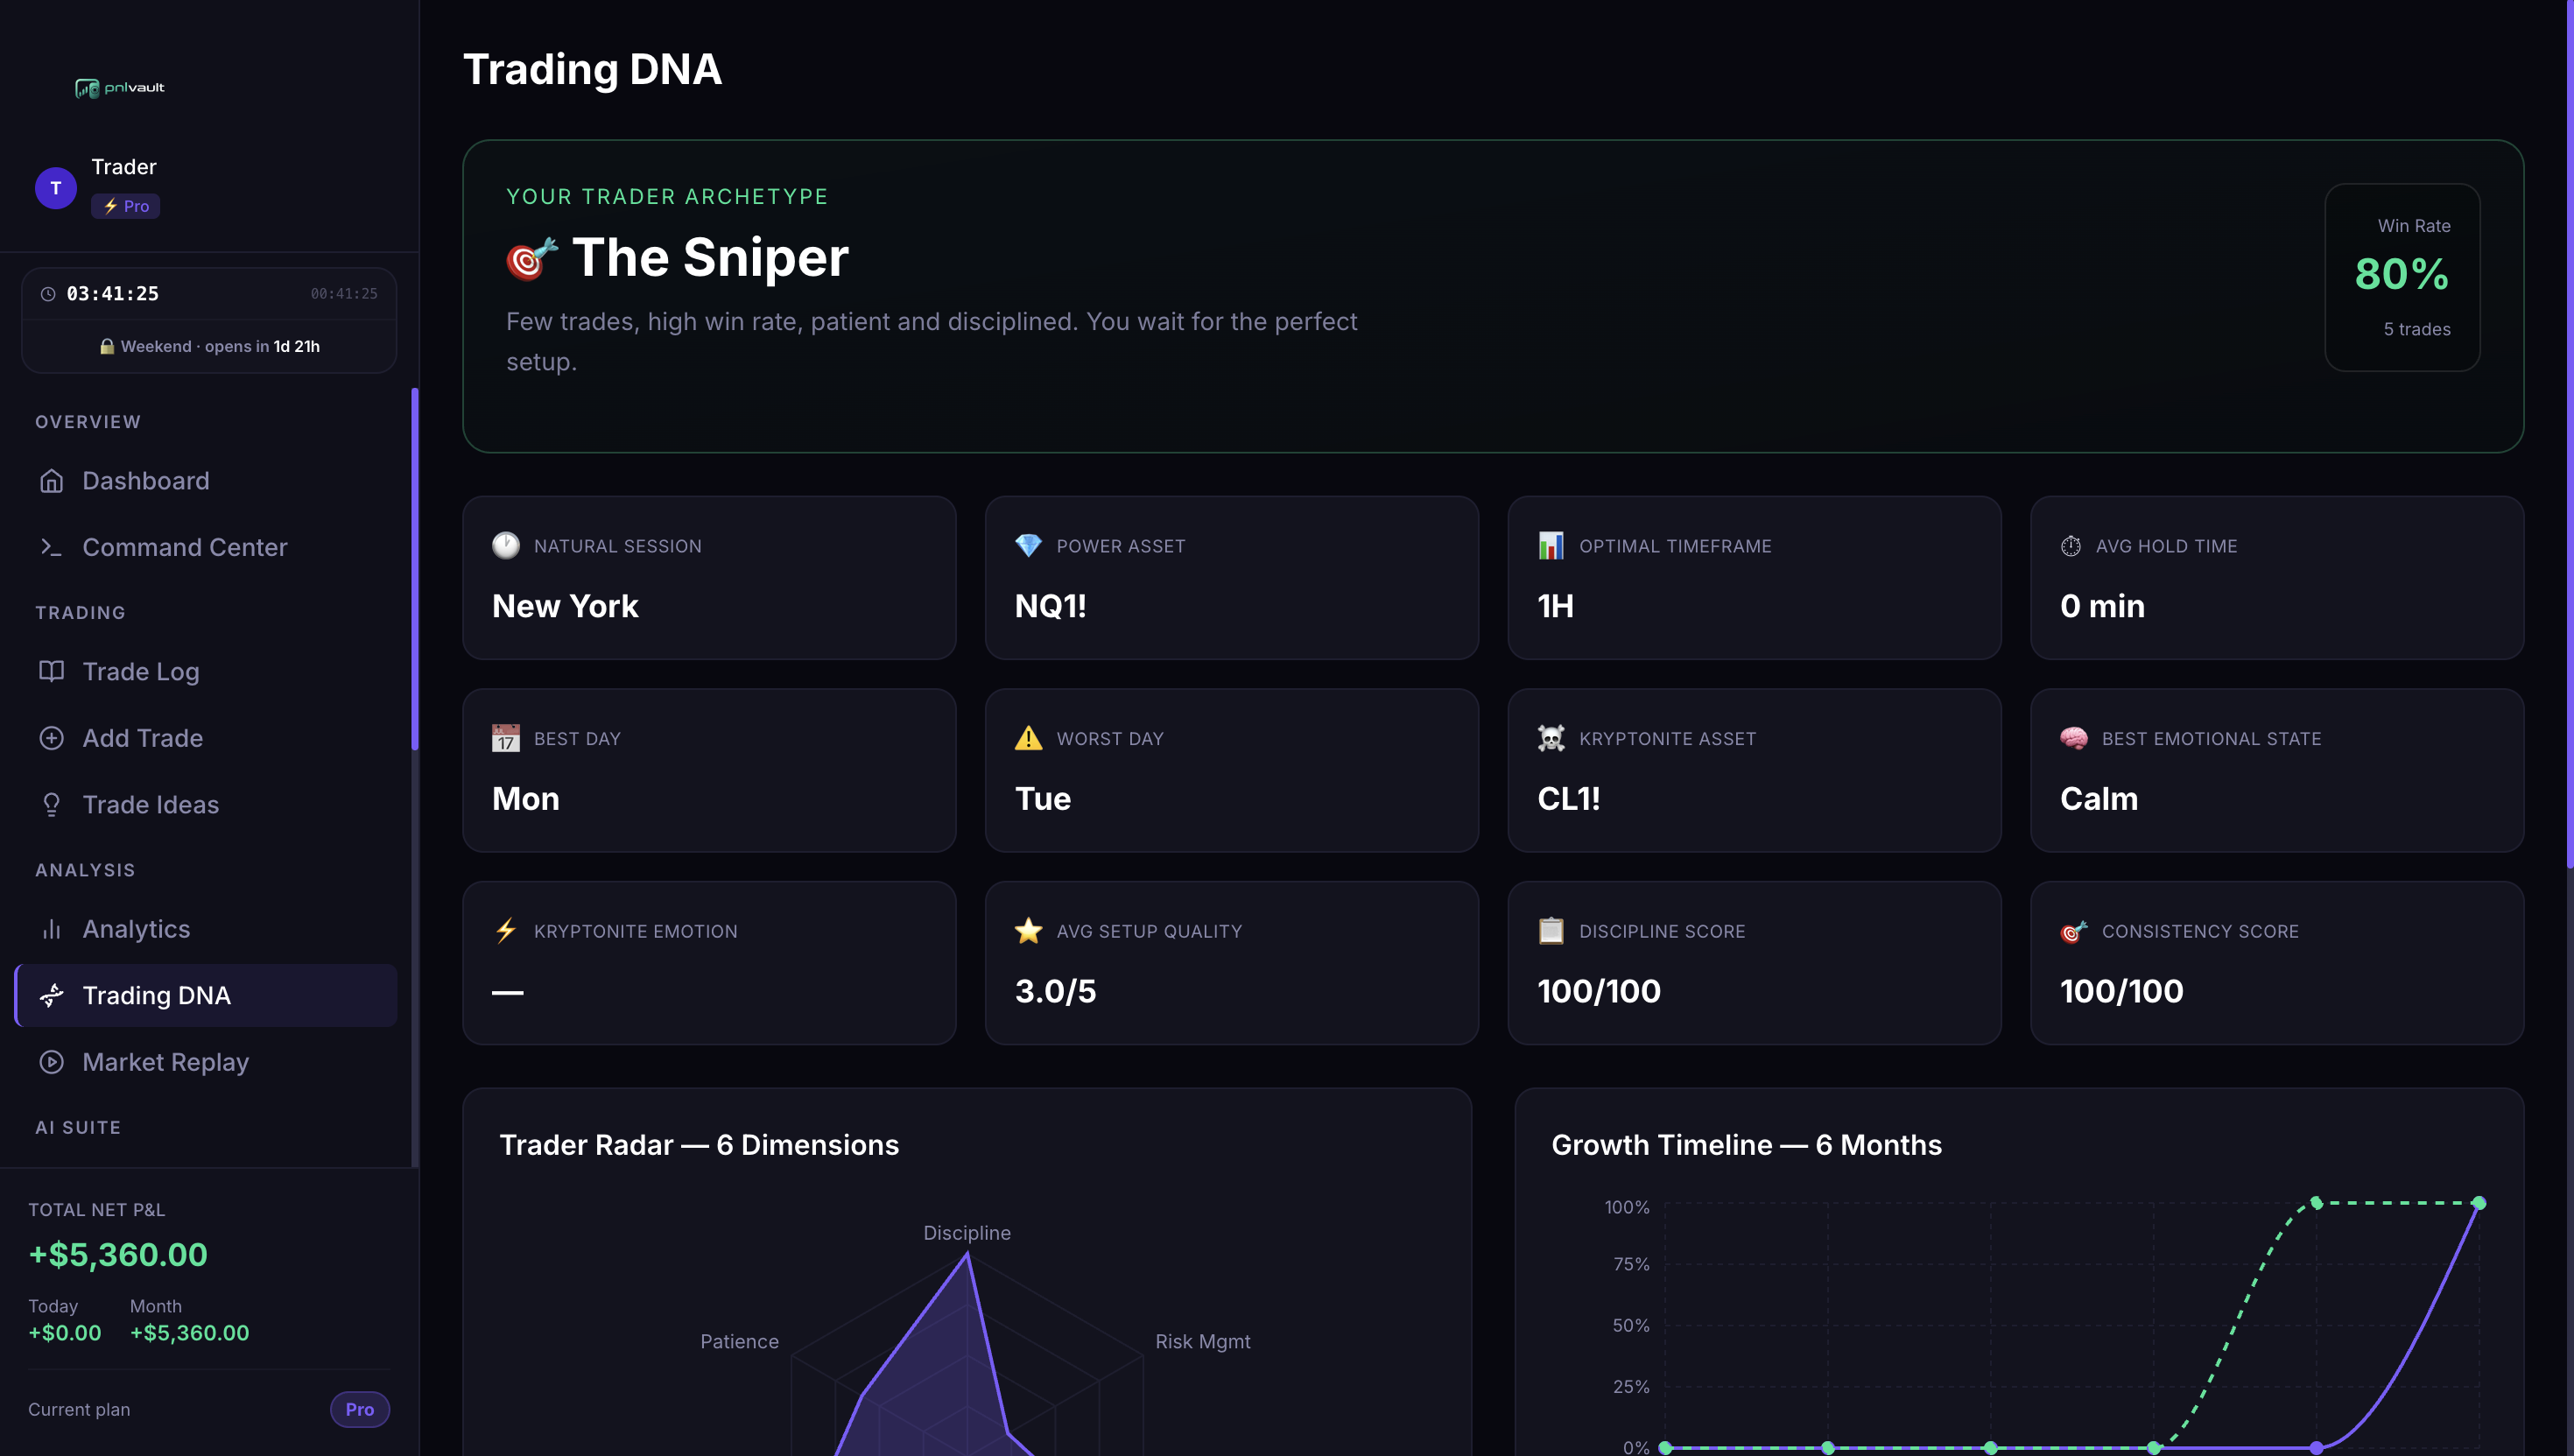
Task: Click the Best Emotional State brain icon
Action: tap(2074, 738)
